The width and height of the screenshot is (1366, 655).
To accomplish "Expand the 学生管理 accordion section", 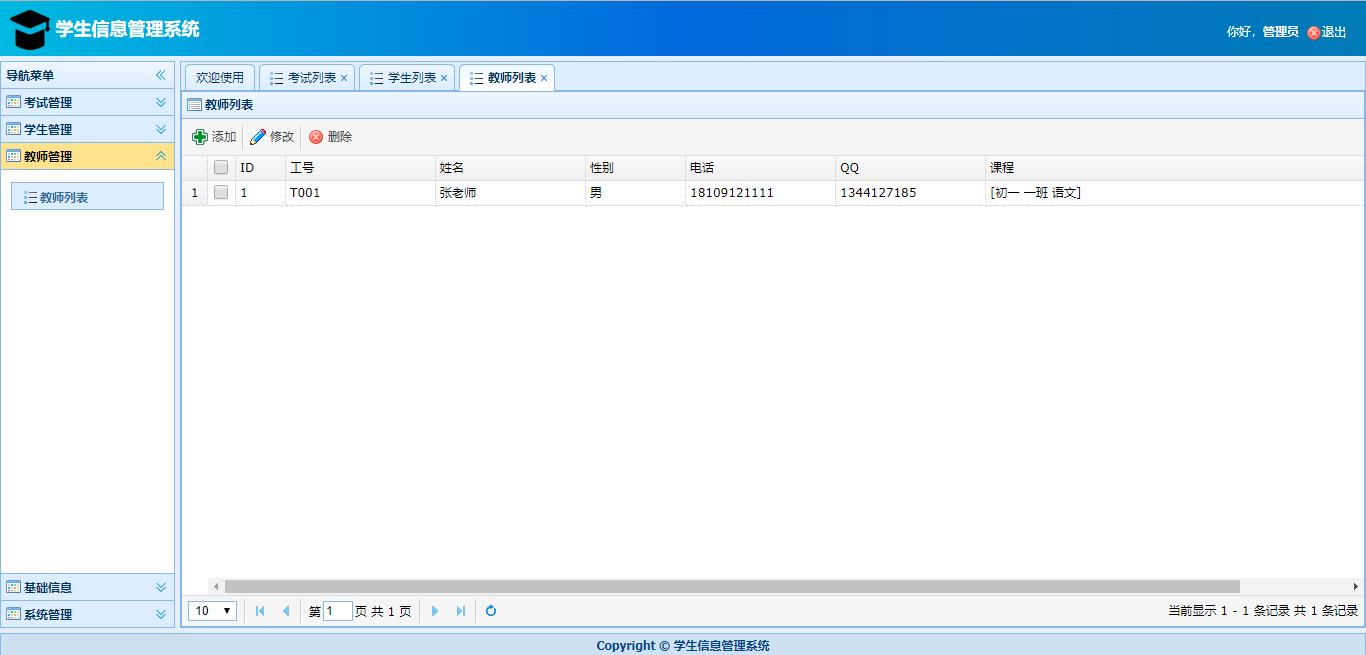I will point(160,129).
